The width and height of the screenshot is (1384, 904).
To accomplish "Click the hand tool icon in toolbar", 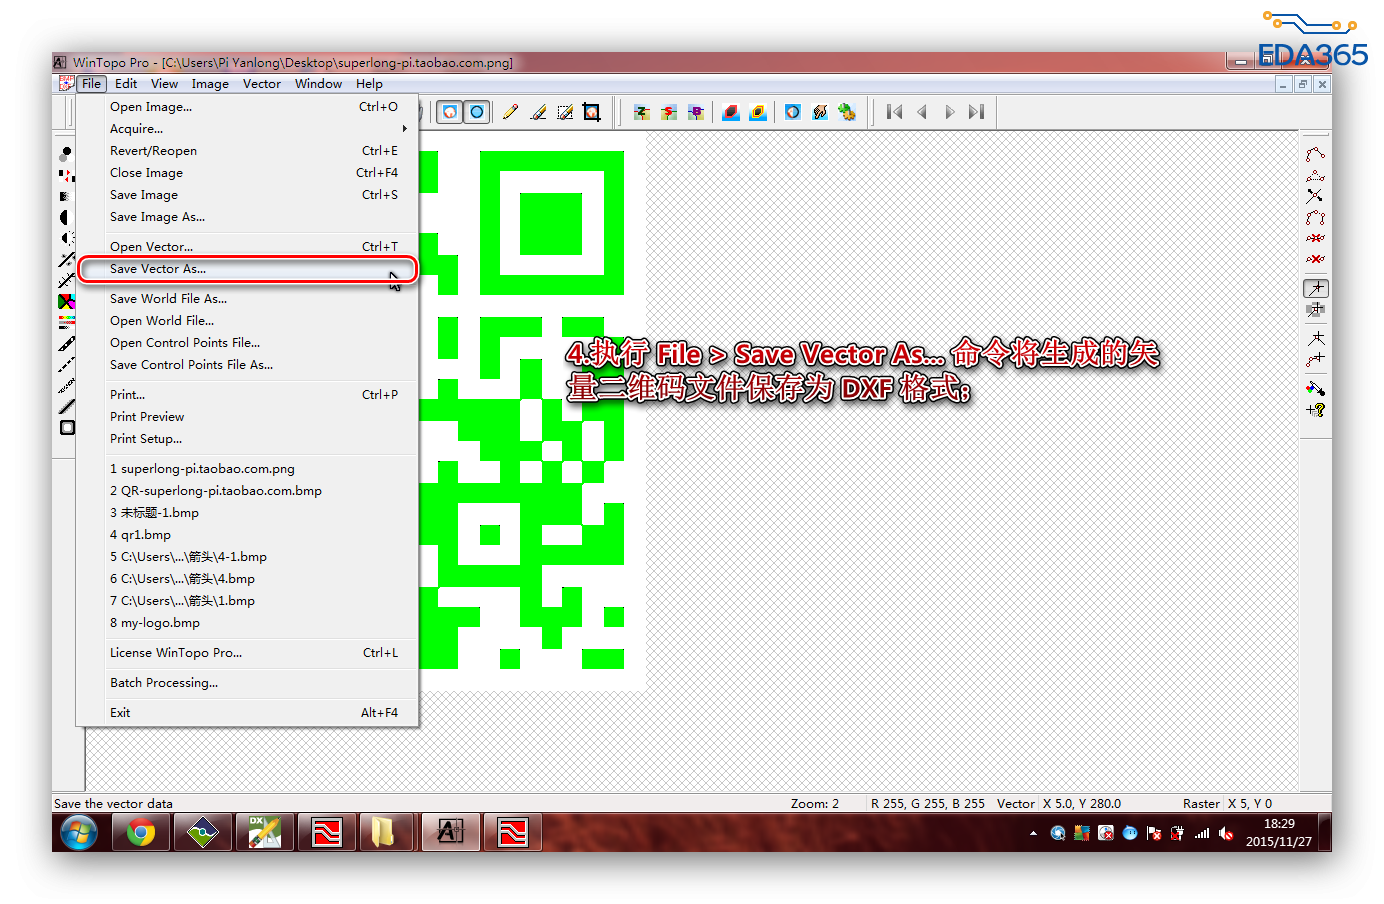I will tap(820, 112).
